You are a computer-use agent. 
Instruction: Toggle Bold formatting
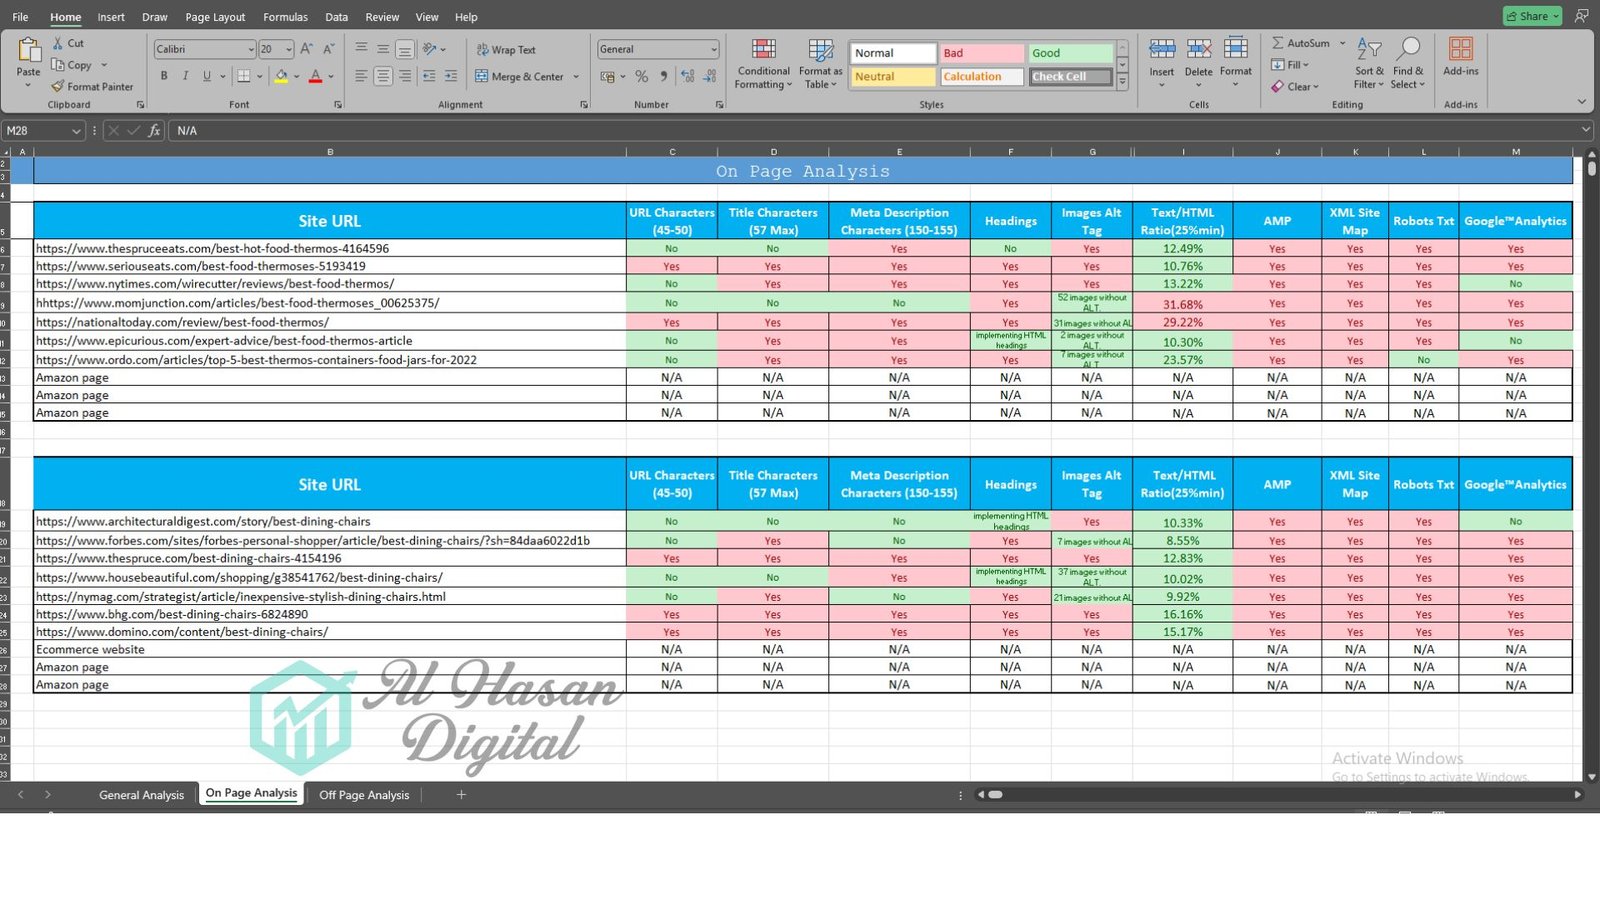click(x=164, y=76)
